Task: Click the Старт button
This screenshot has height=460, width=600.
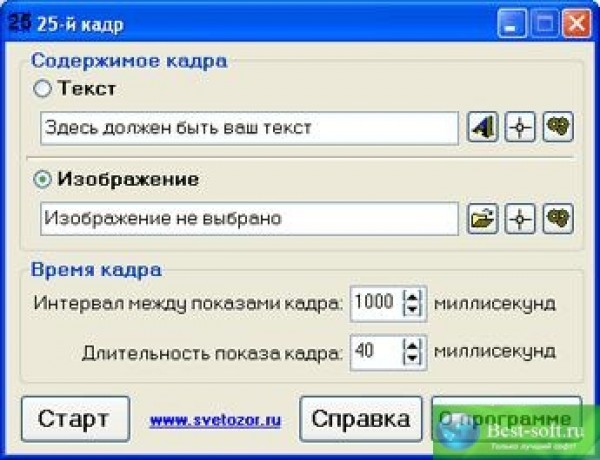Action: pos(75,419)
